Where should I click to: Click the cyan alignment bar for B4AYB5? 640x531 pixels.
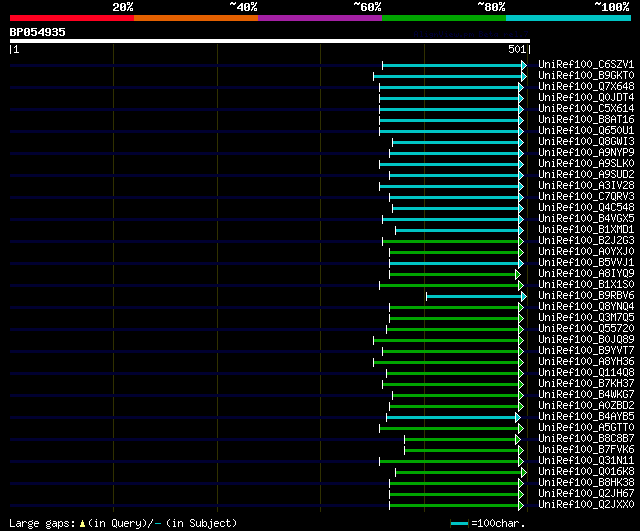[453, 418]
